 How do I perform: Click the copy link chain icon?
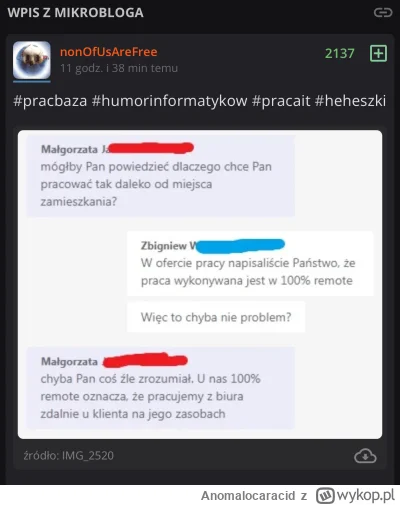click(x=383, y=13)
